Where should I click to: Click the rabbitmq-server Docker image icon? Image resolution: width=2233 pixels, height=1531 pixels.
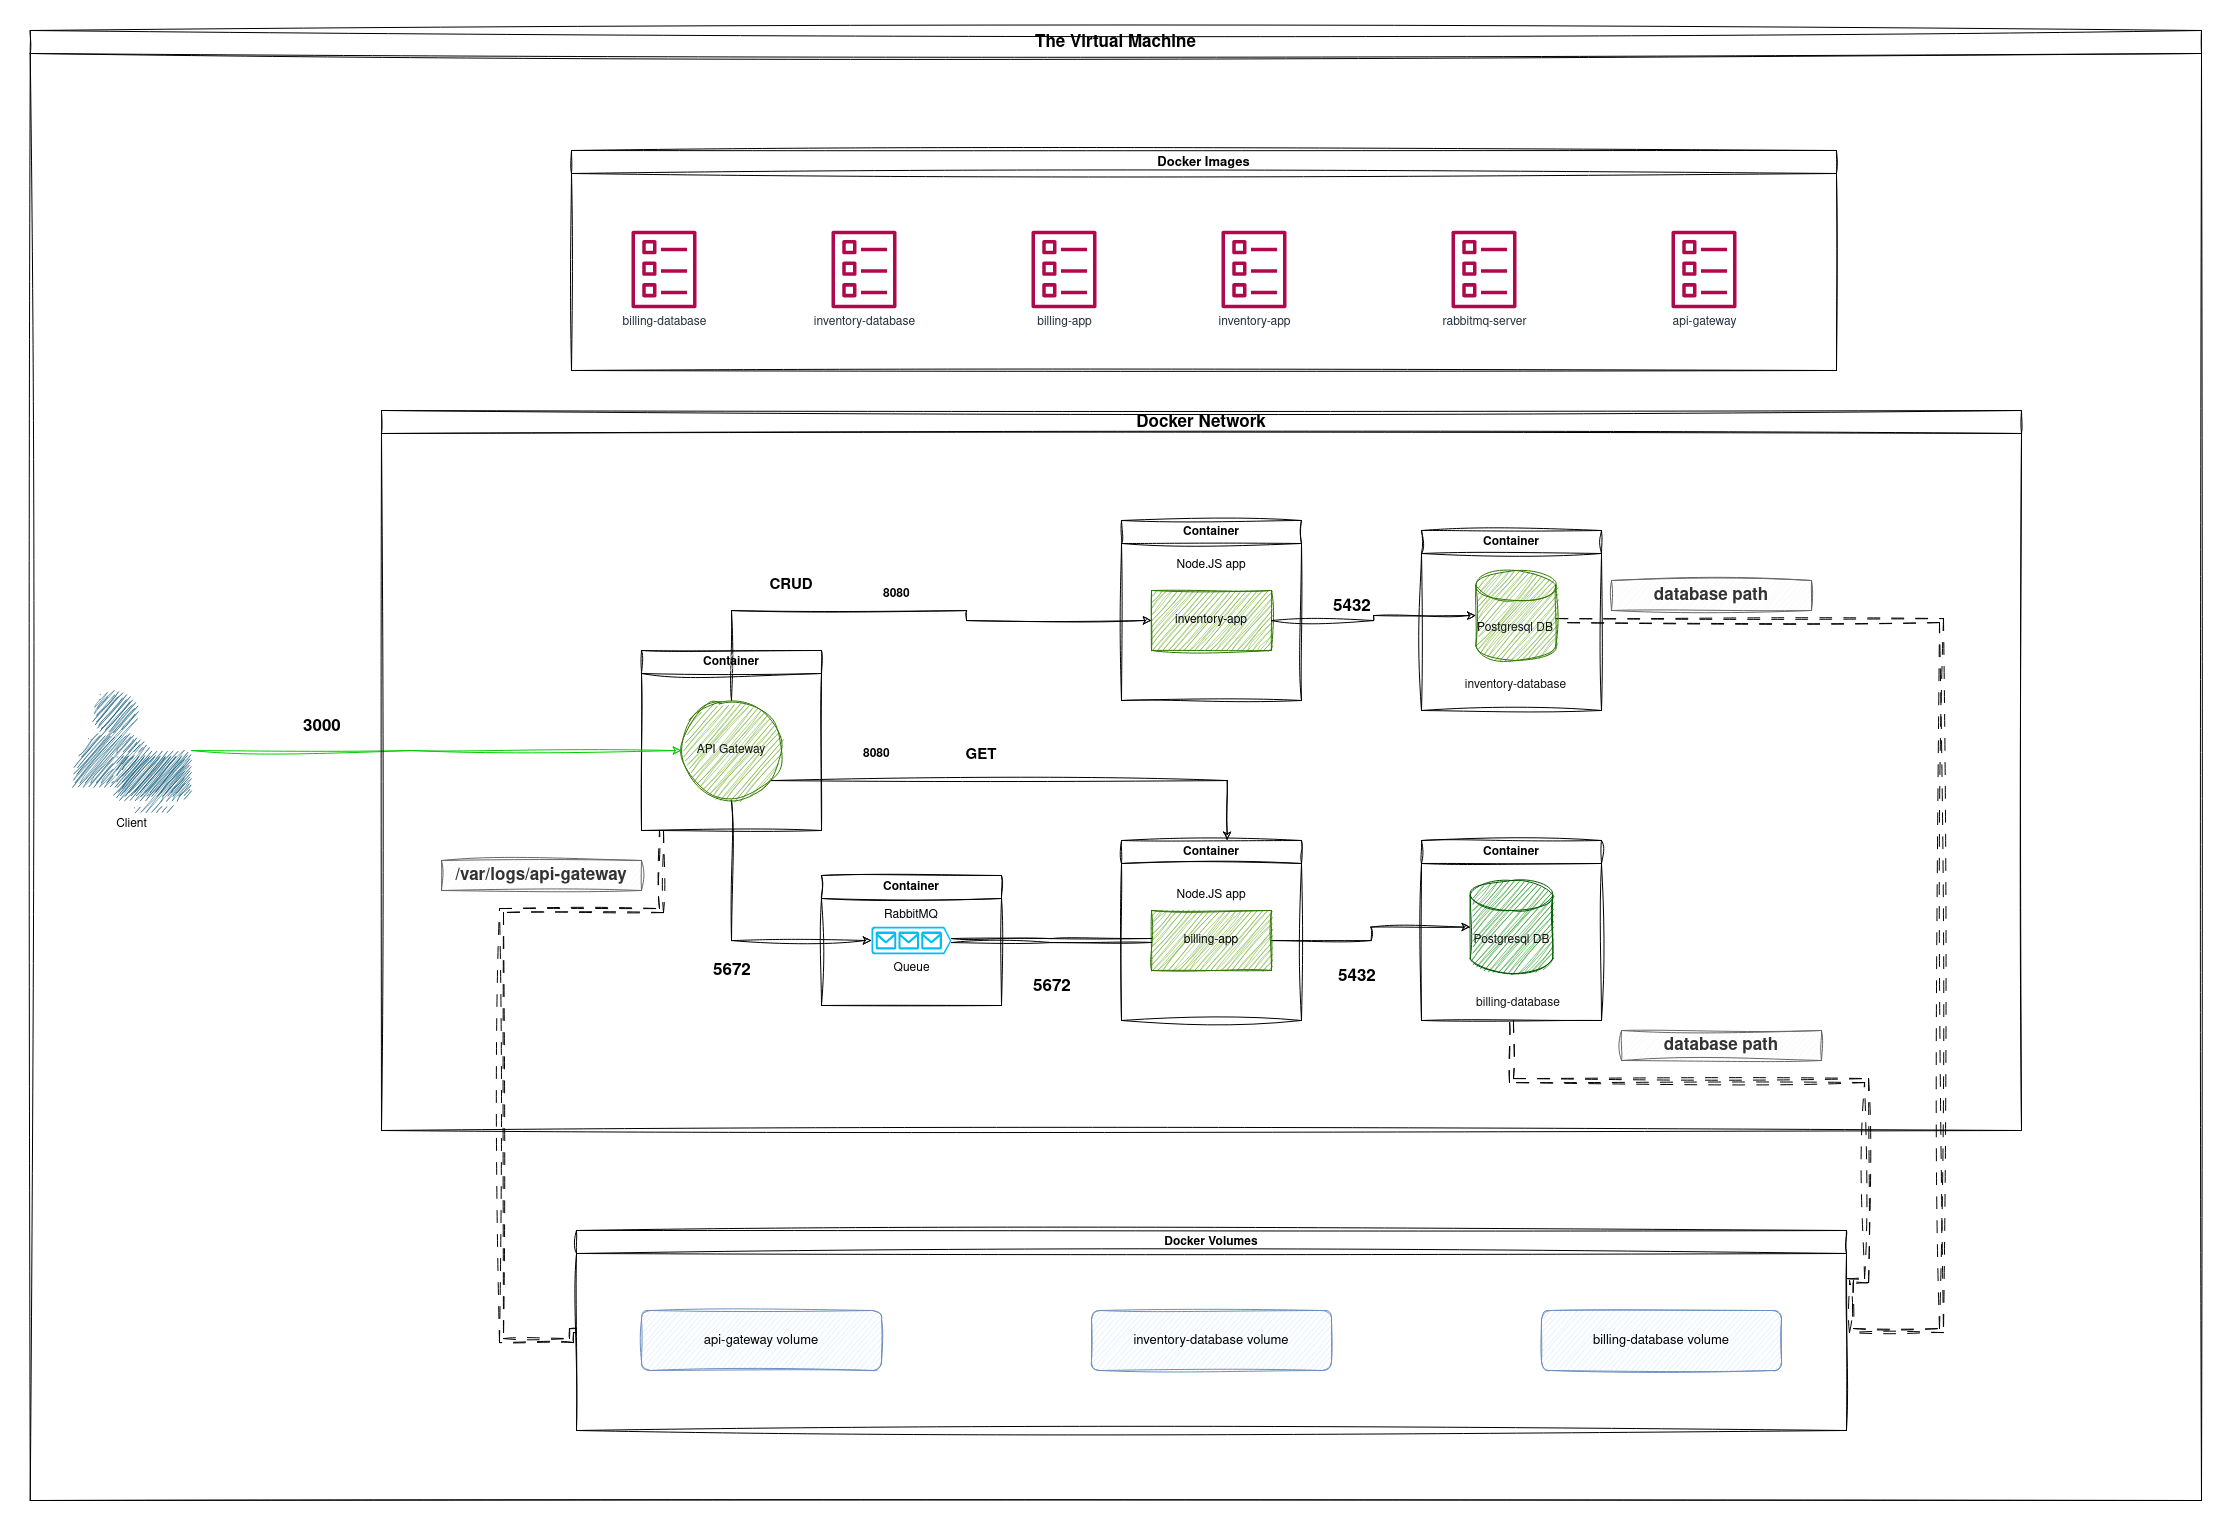[x=1483, y=269]
